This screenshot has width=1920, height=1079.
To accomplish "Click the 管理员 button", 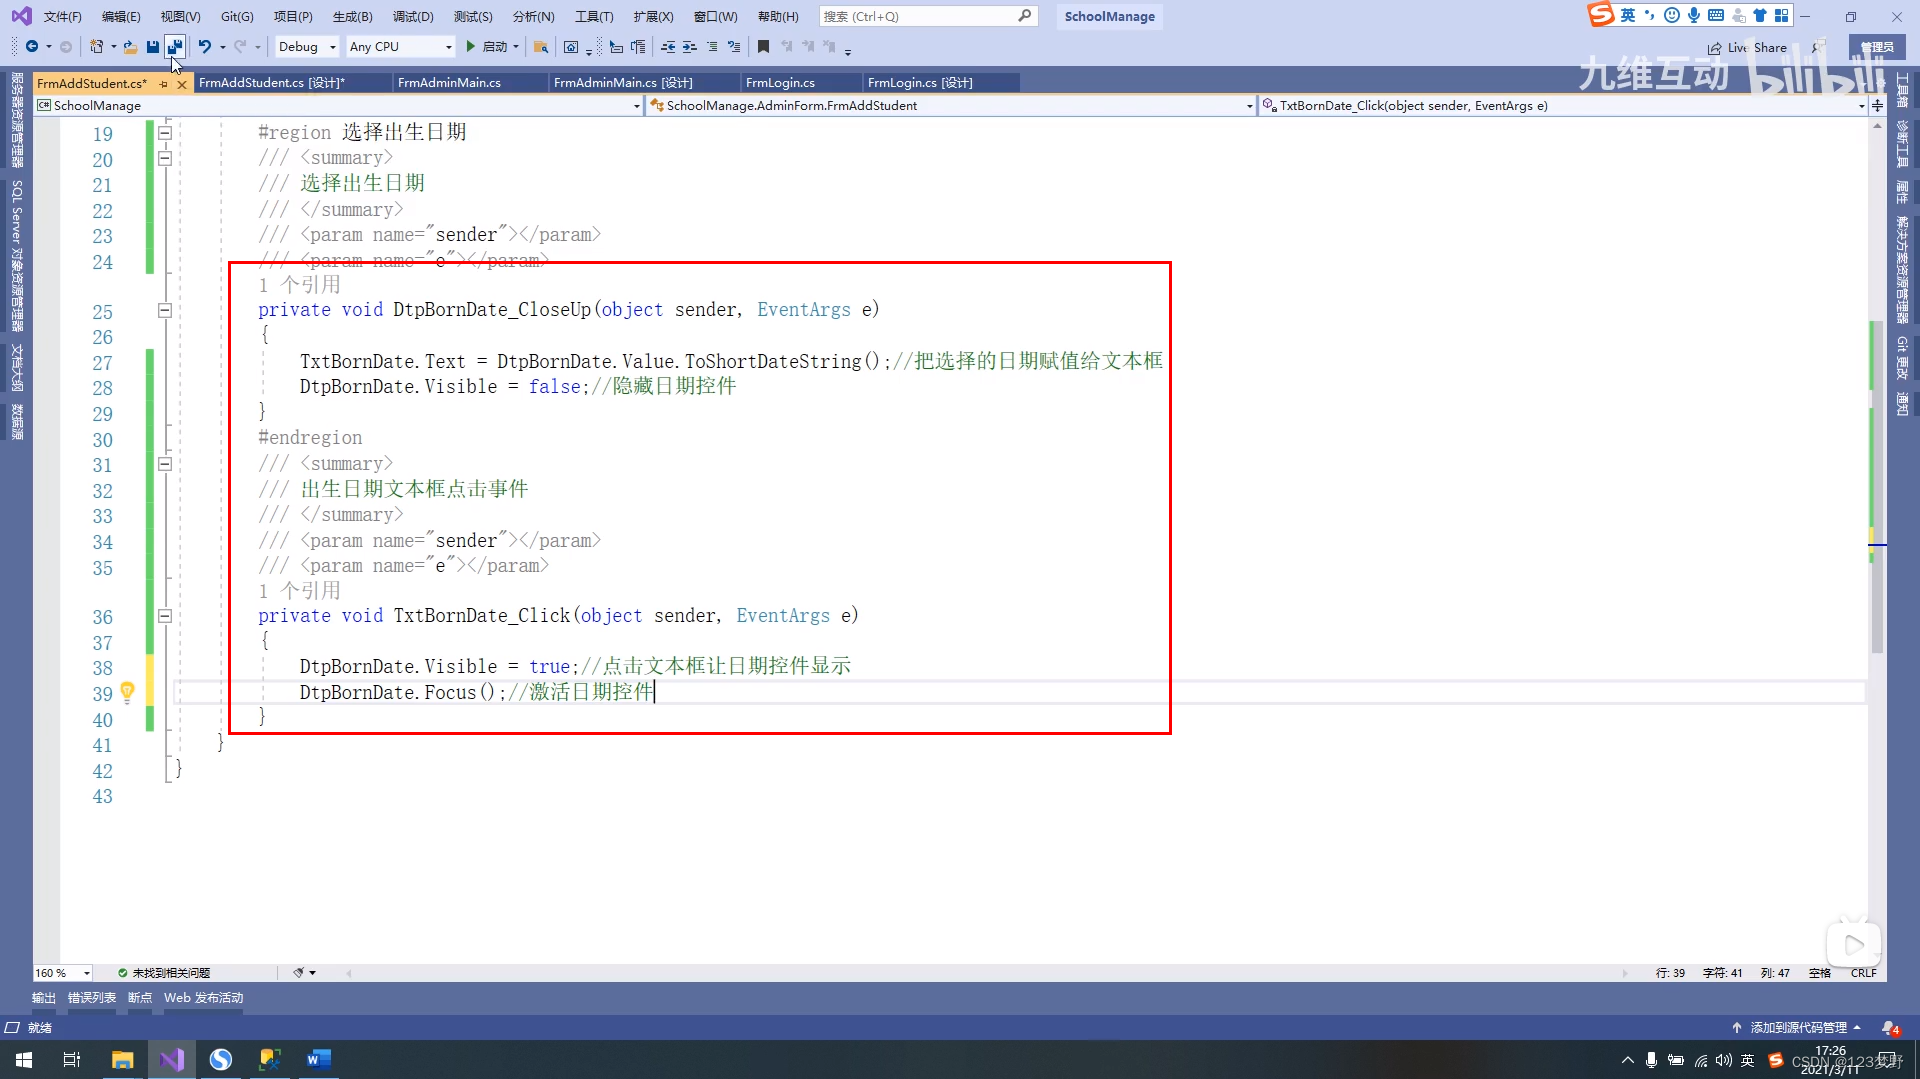I will coord(1877,47).
